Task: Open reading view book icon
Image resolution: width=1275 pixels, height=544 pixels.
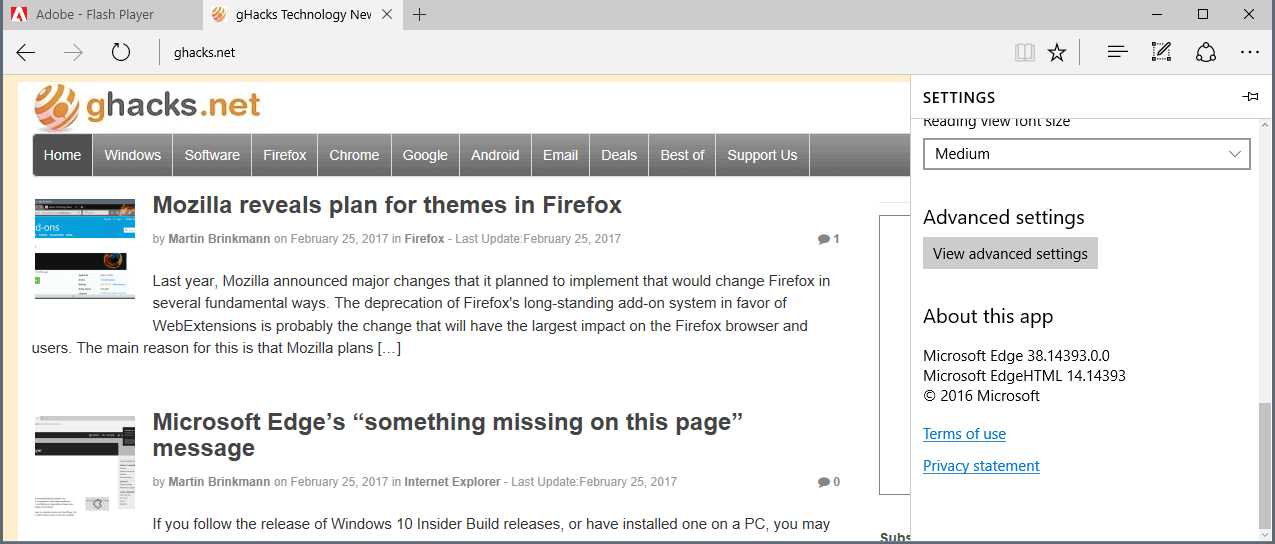Action: [x=1024, y=52]
